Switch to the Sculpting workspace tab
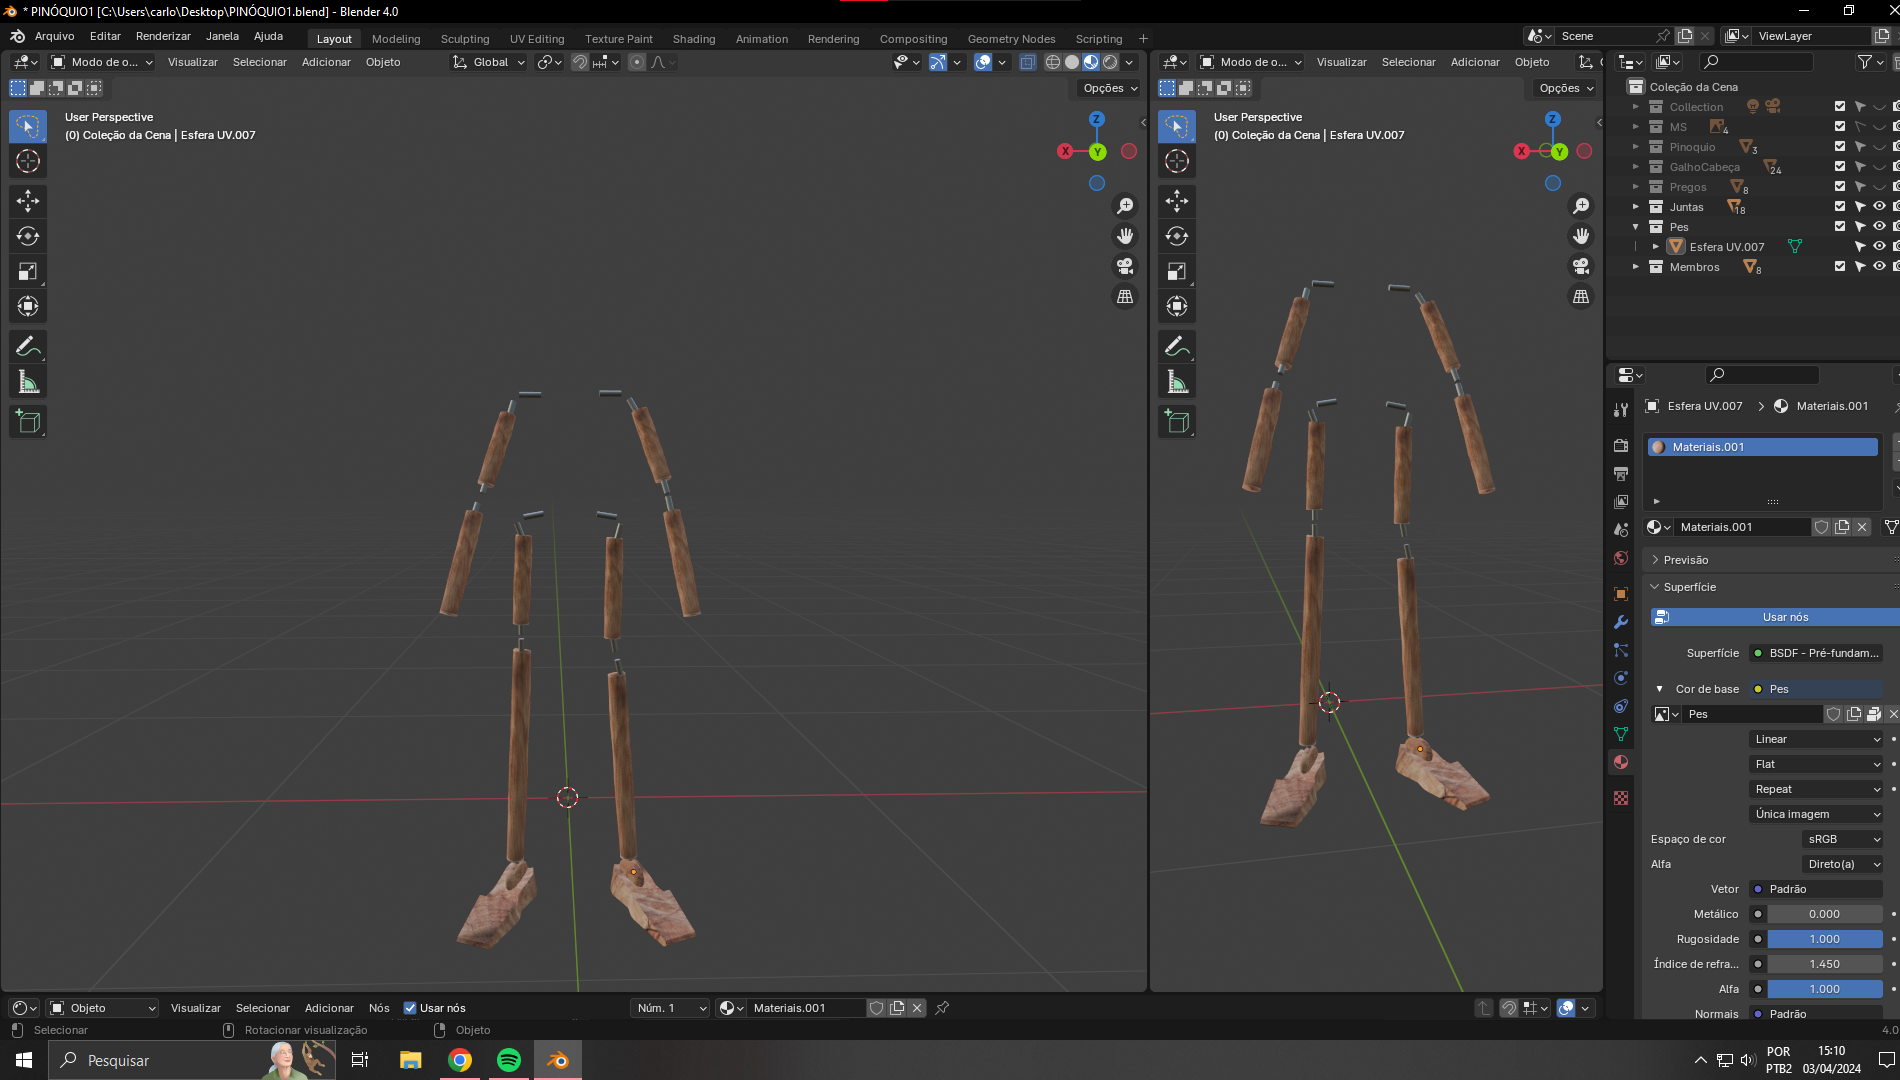The width and height of the screenshot is (1900, 1080). (465, 39)
